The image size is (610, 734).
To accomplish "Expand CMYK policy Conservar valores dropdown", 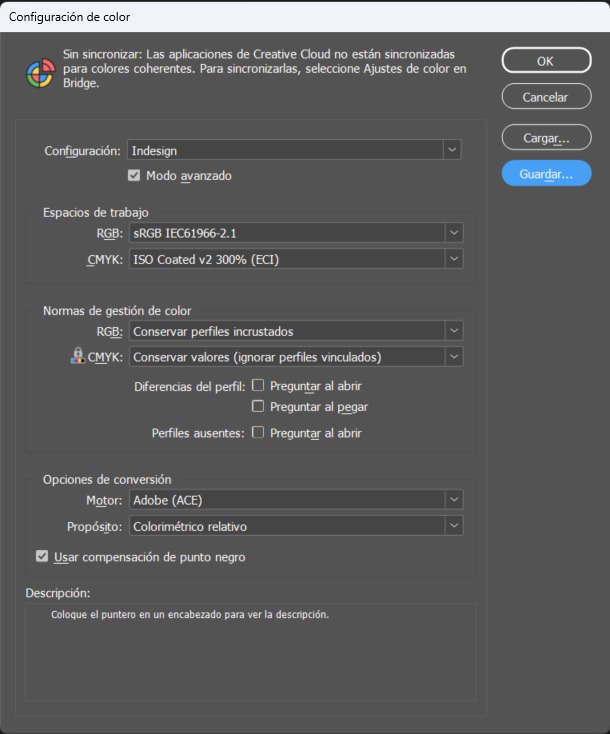I will [x=294, y=356].
